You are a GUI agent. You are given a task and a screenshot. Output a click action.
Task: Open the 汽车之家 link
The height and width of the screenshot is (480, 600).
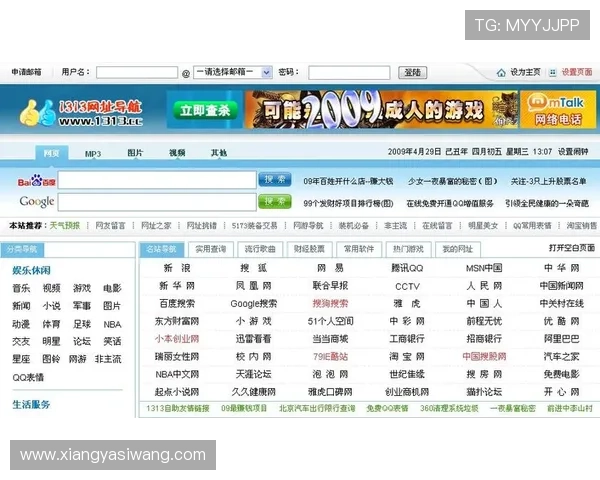[x=561, y=357]
